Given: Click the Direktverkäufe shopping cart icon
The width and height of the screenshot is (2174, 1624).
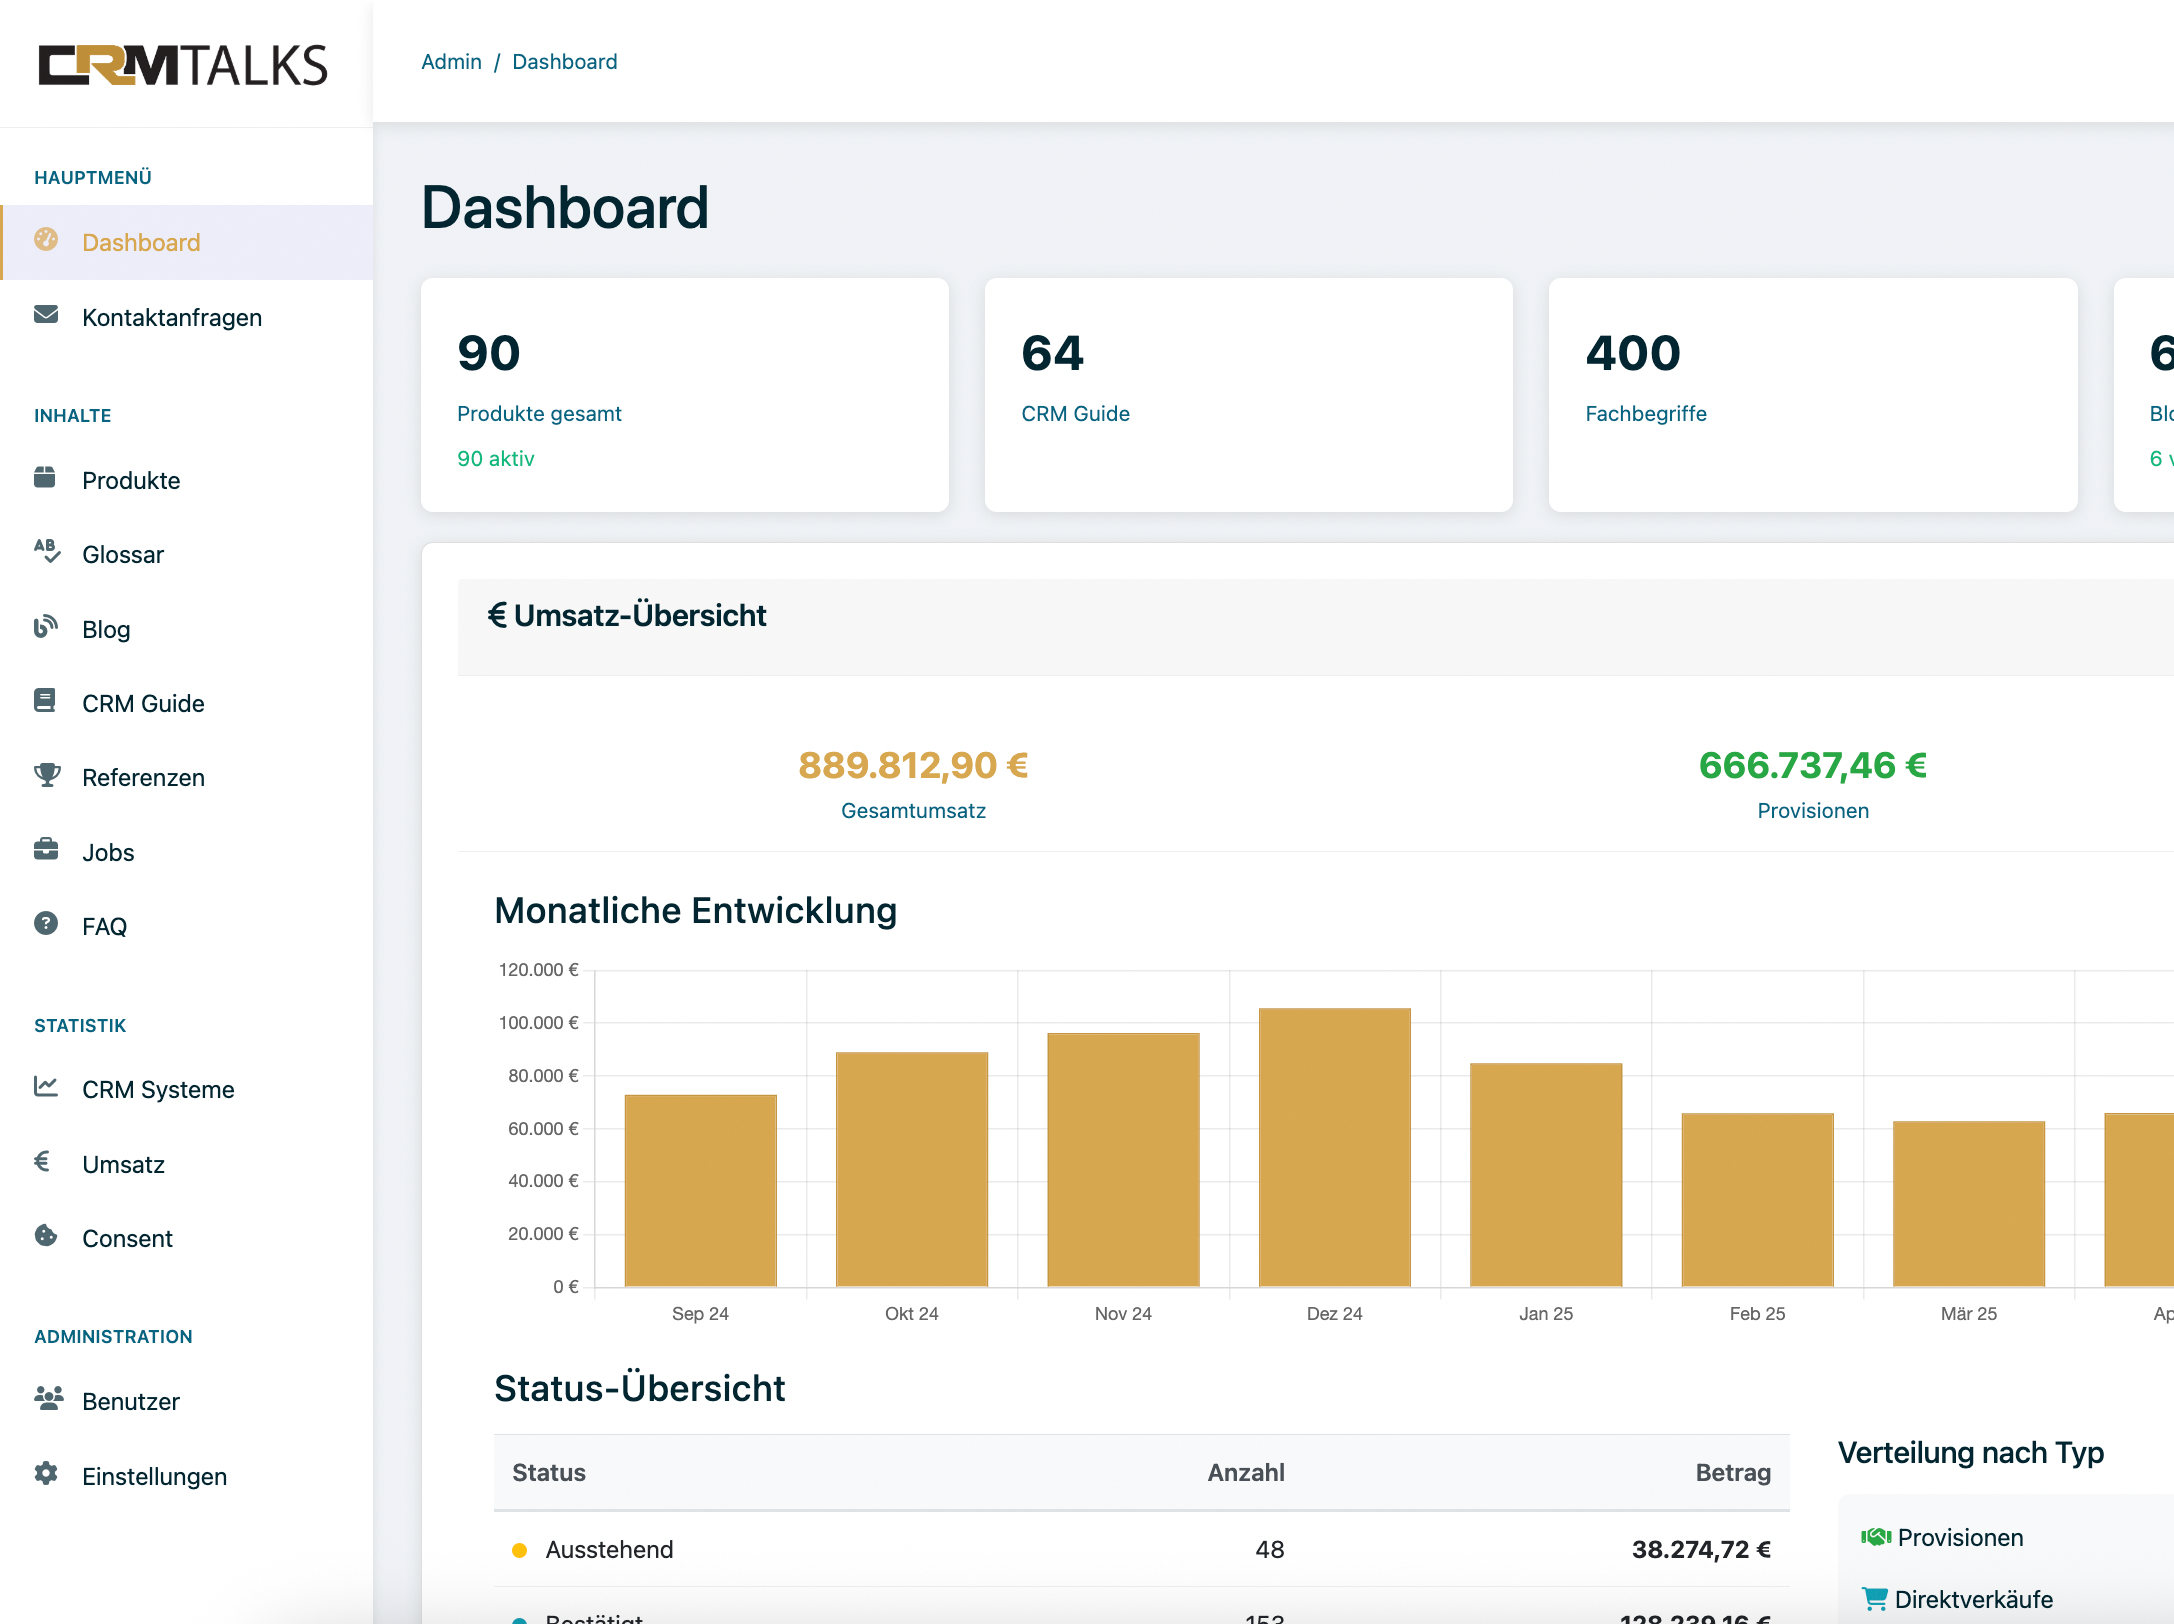Looking at the screenshot, I should coord(1875,1599).
